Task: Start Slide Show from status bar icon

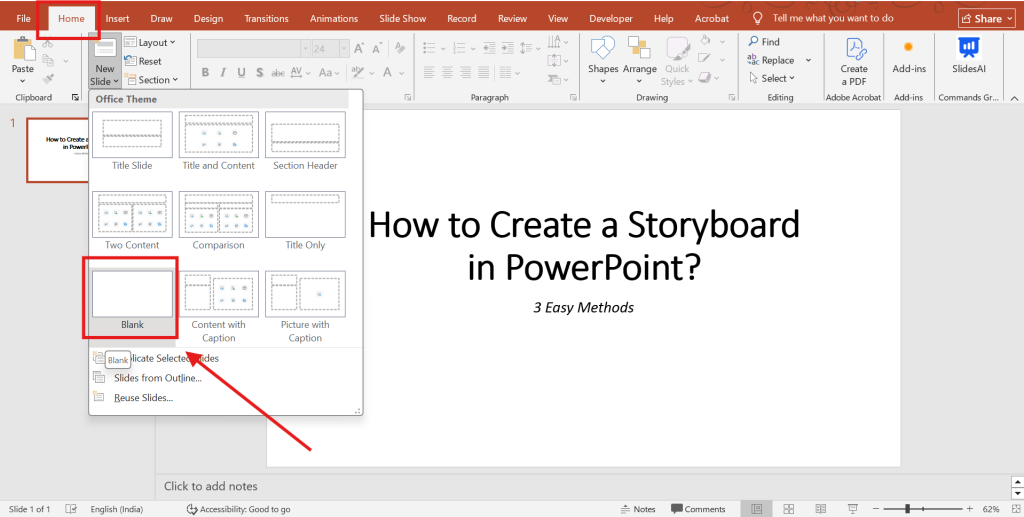Action: coord(853,509)
